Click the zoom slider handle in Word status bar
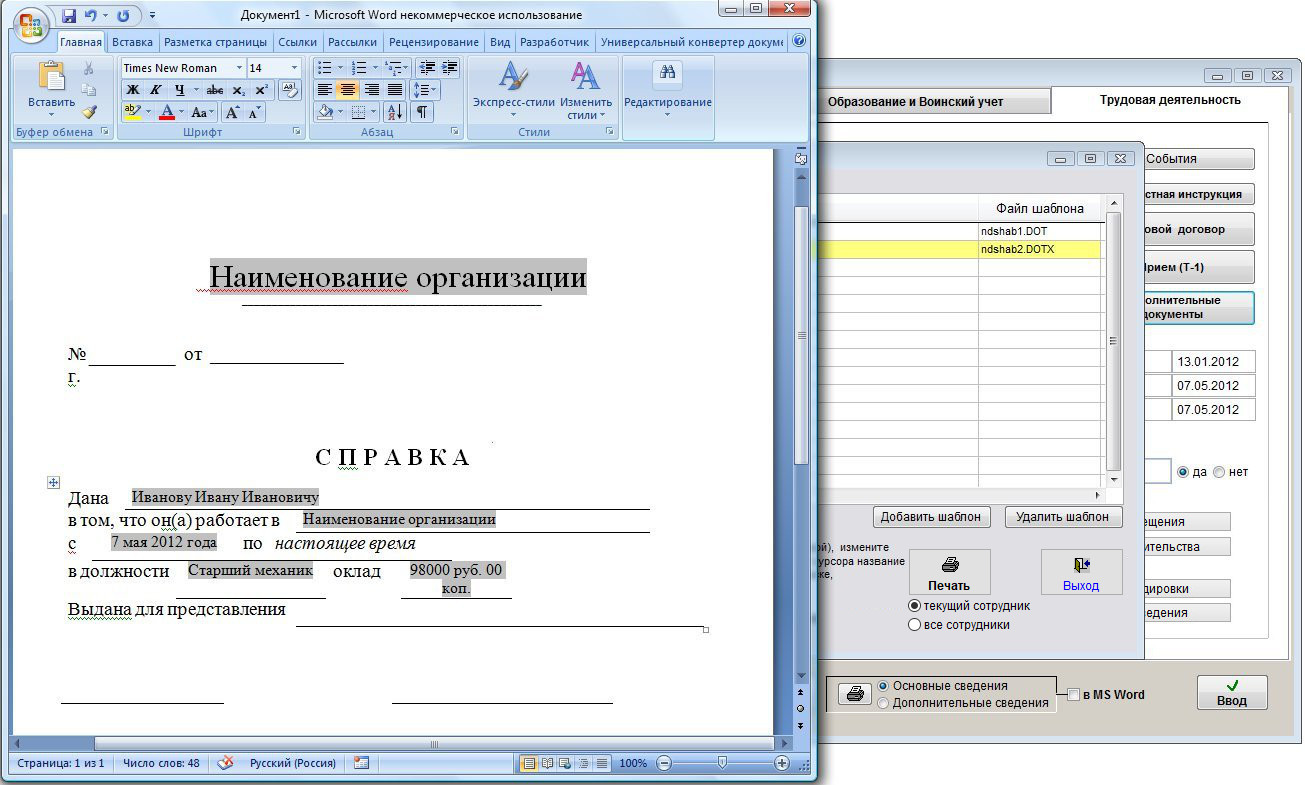Image resolution: width=1305 pixels, height=785 pixels. (x=722, y=763)
